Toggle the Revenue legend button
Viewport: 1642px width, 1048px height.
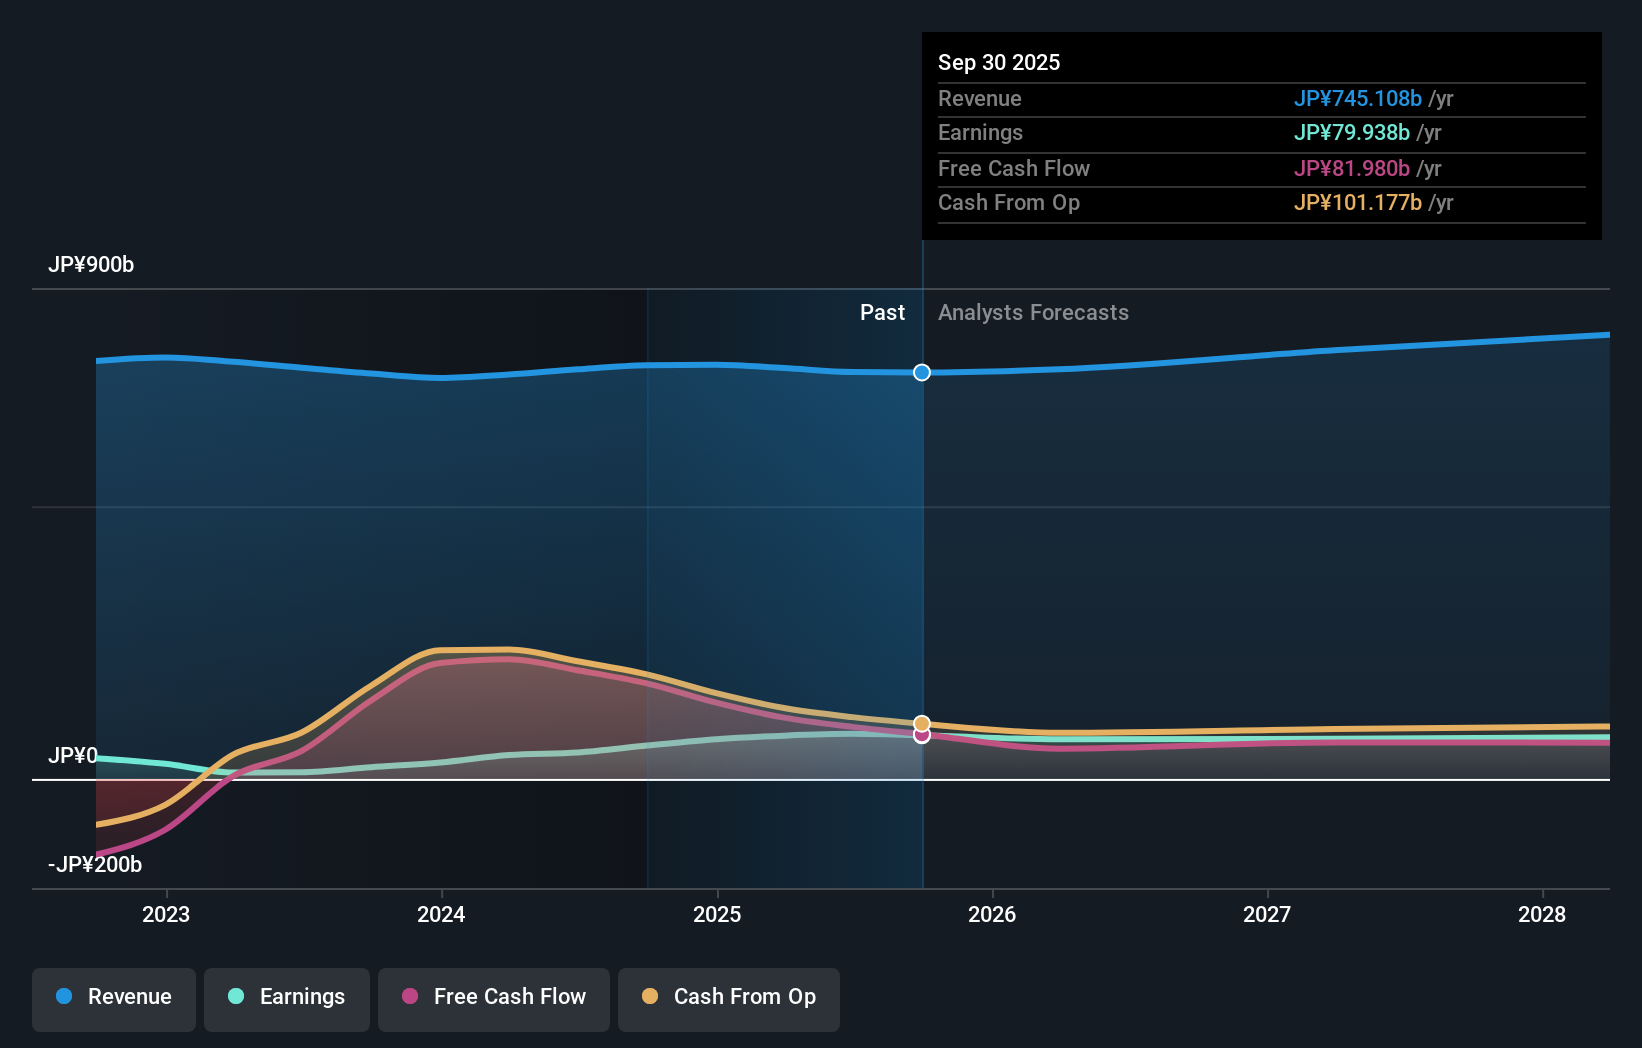(114, 997)
